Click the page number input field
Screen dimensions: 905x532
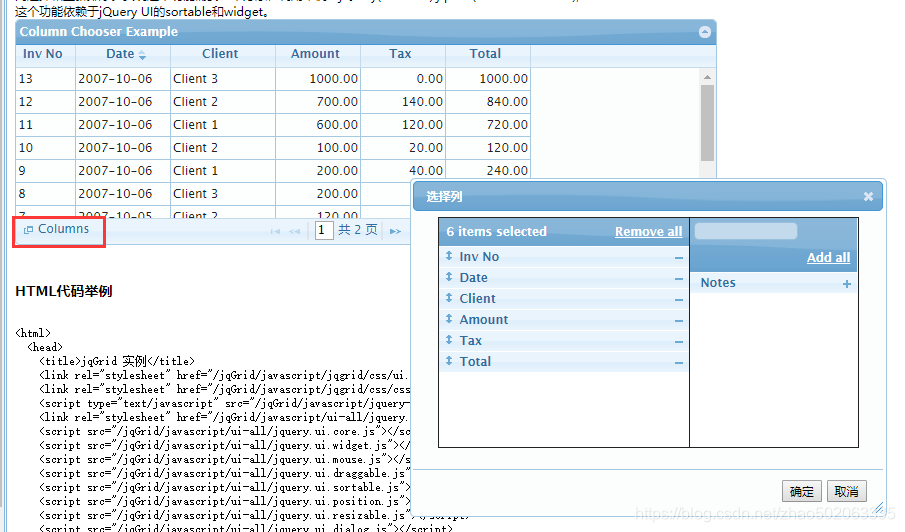click(324, 231)
